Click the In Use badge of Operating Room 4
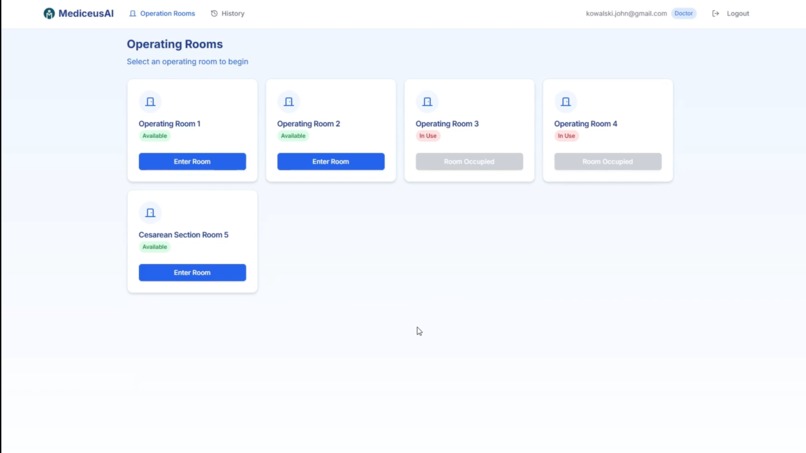The height and width of the screenshot is (453, 806). [566, 136]
